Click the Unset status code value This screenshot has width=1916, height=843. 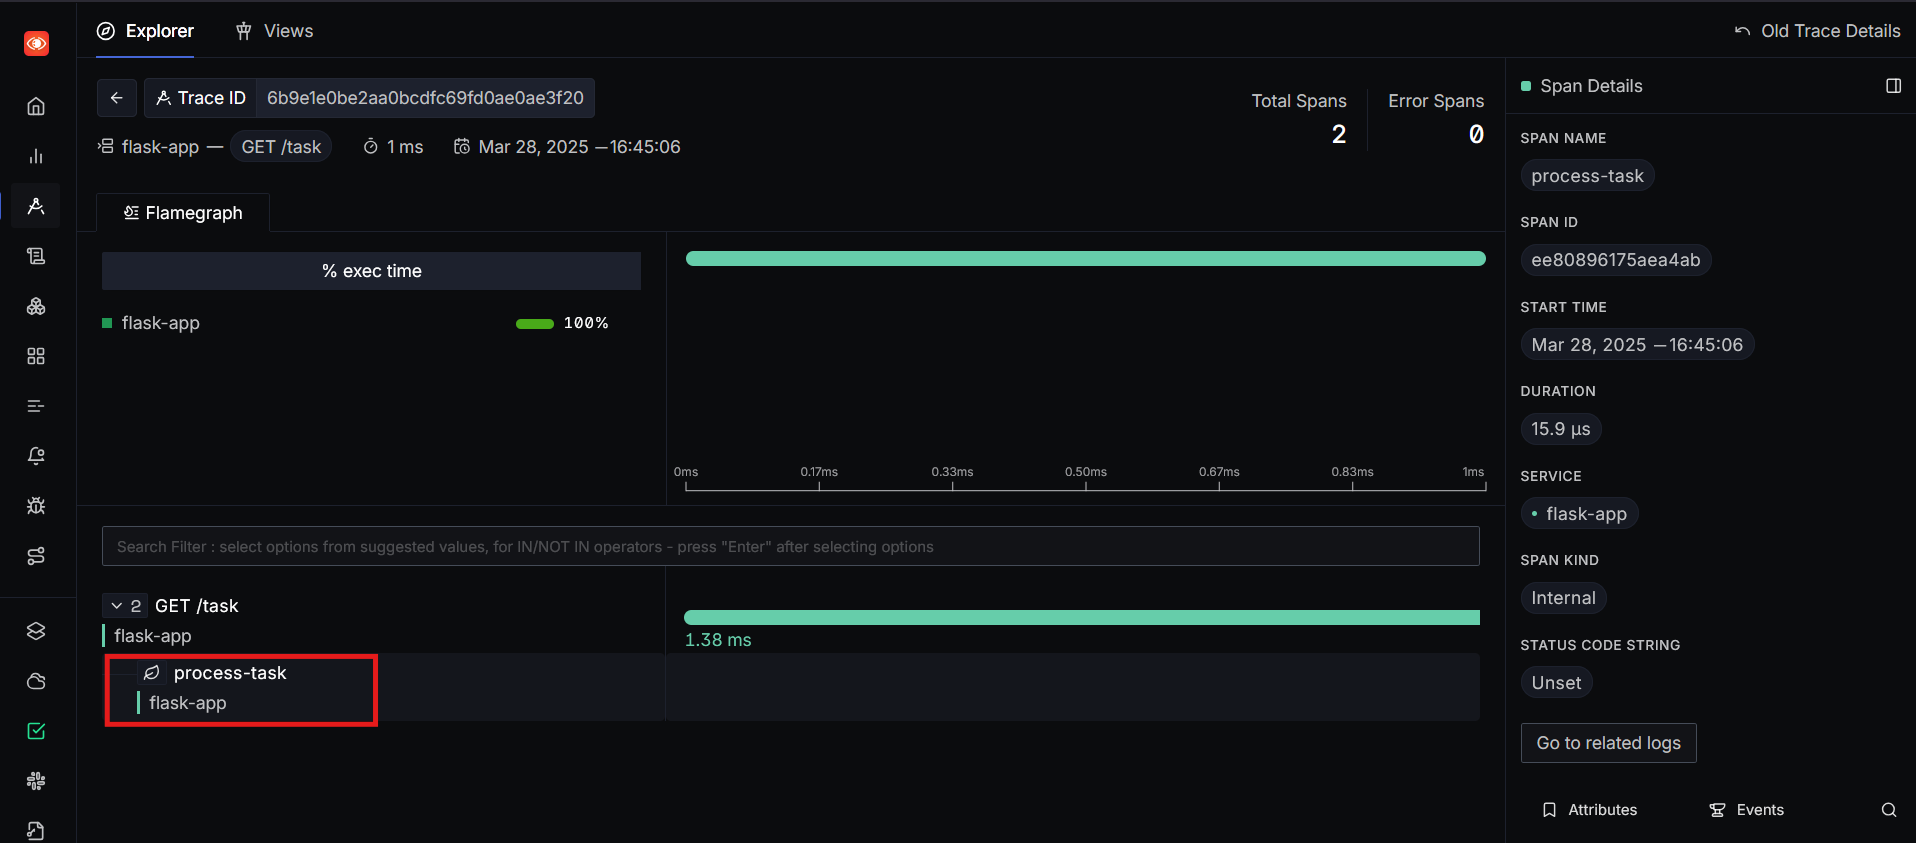click(1556, 683)
